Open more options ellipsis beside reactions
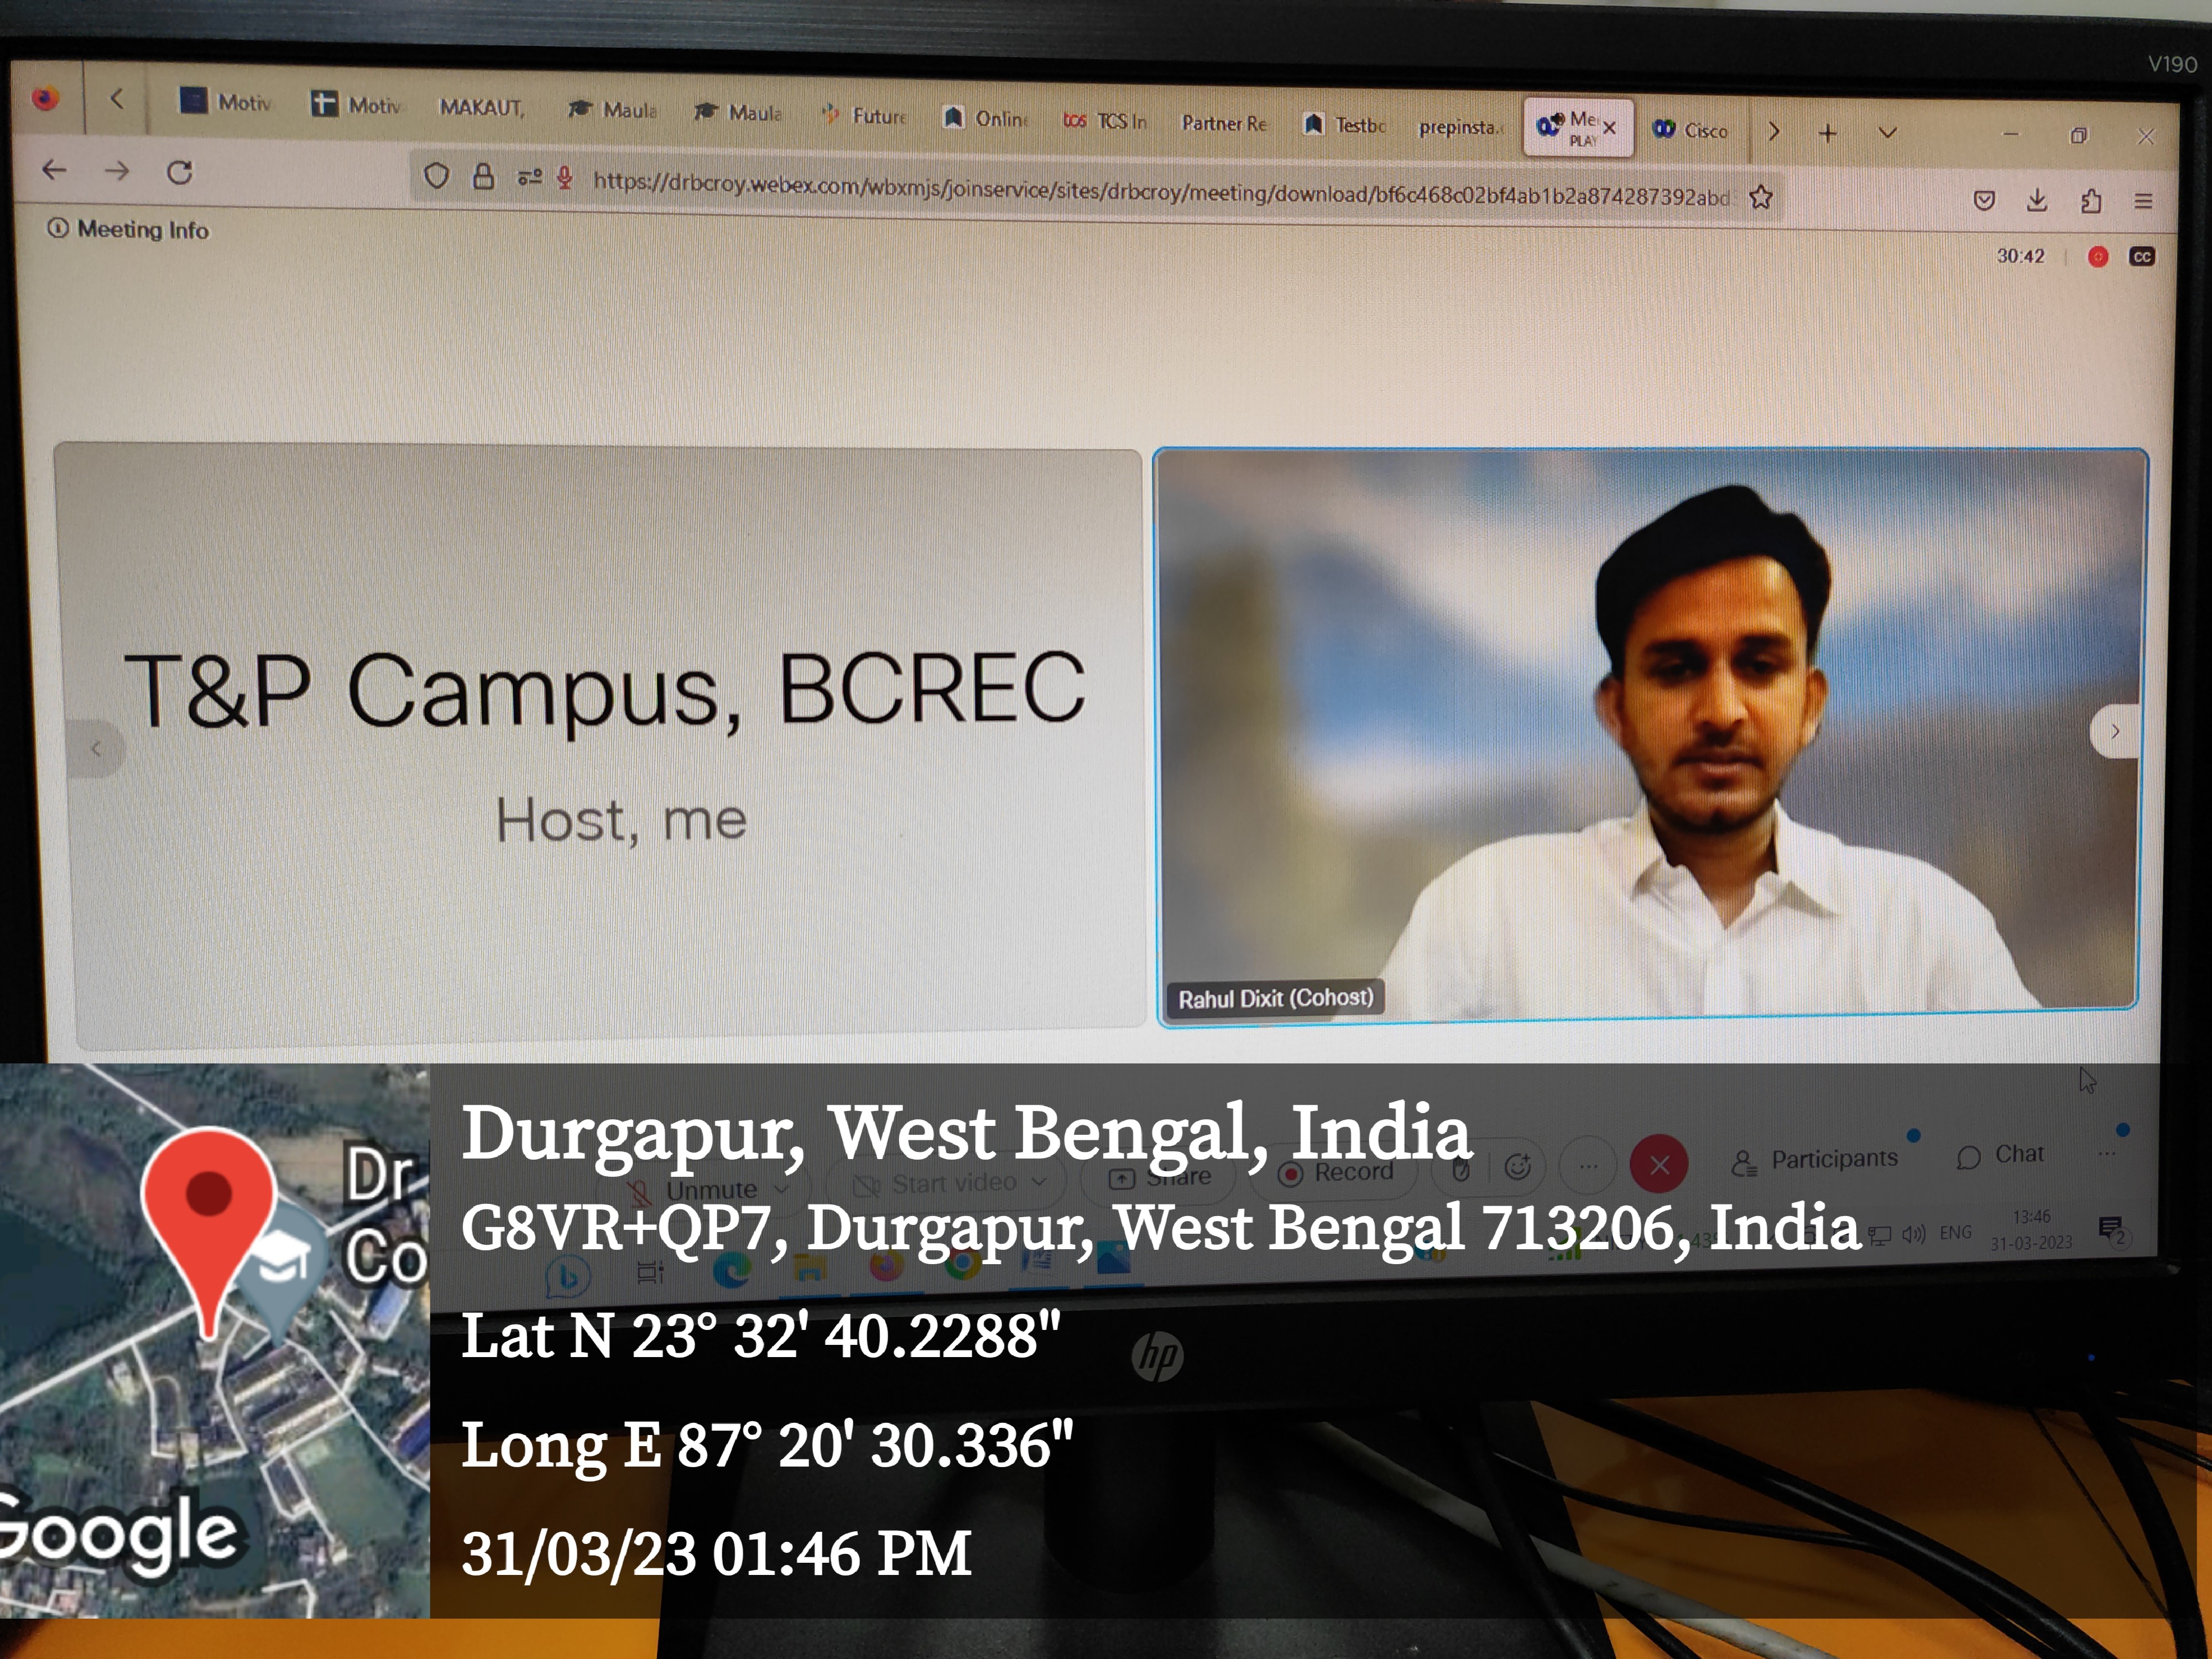The image size is (2212, 1659). [1588, 1166]
